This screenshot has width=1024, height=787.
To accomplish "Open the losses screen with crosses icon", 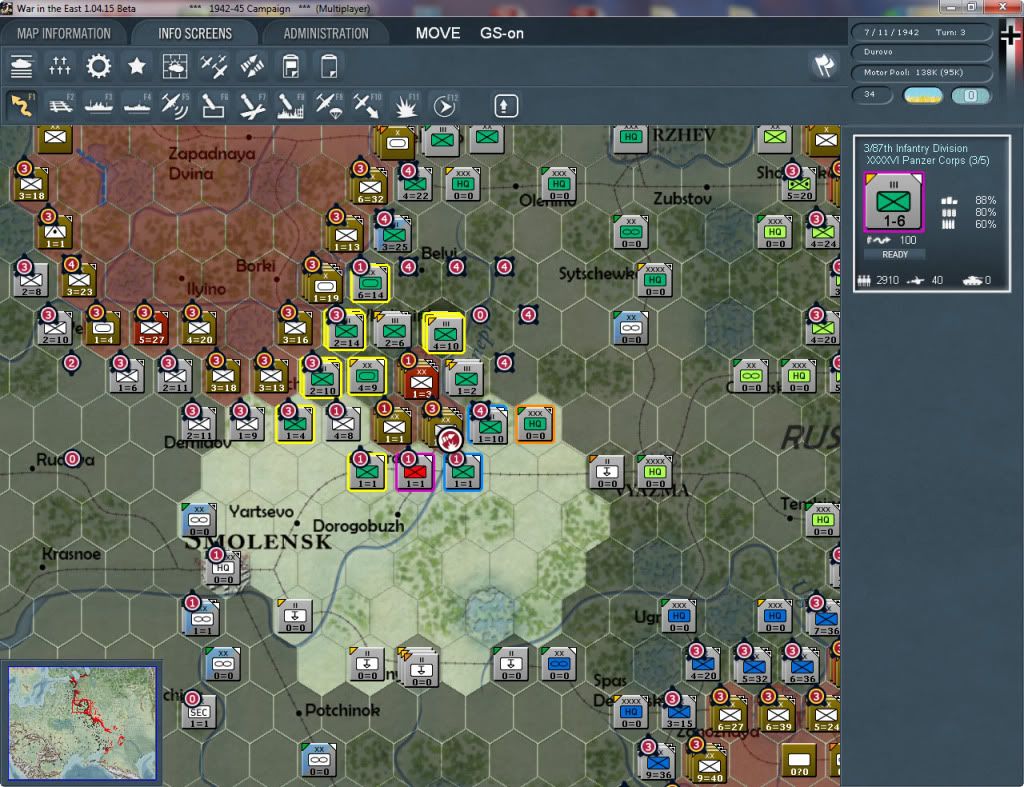I will click(59, 67).
